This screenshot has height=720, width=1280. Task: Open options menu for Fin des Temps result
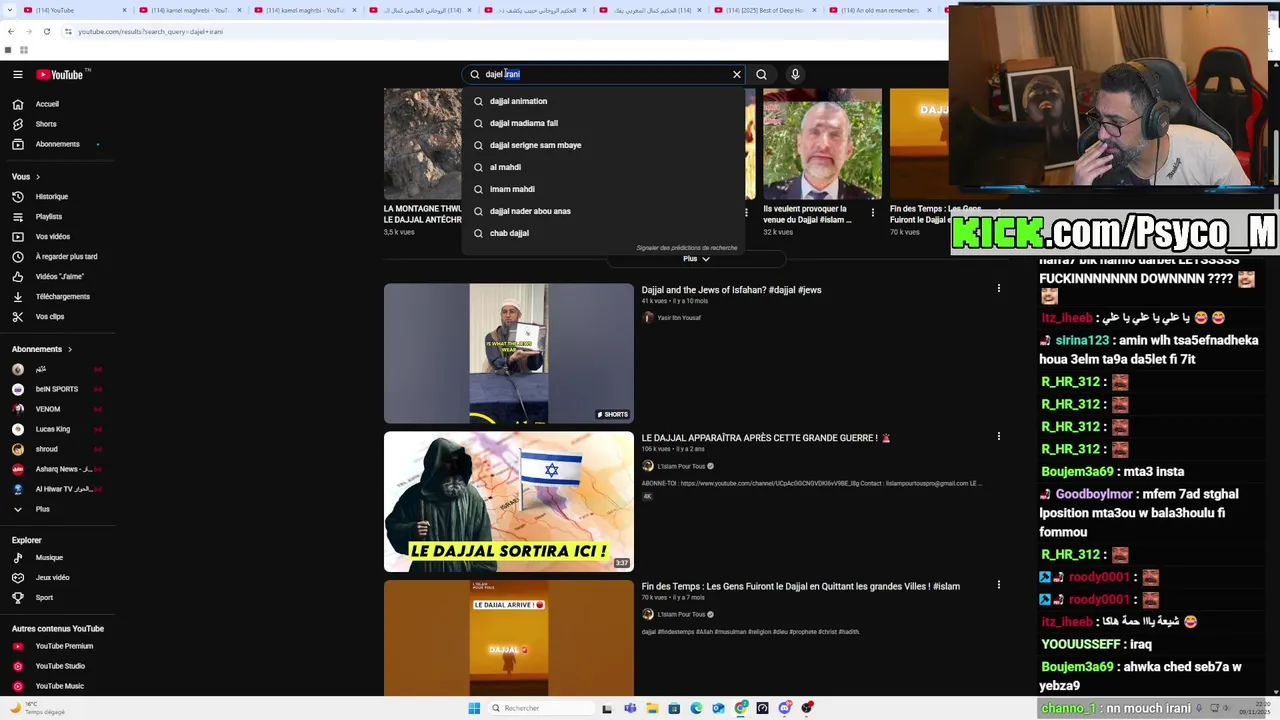(998, 584)
